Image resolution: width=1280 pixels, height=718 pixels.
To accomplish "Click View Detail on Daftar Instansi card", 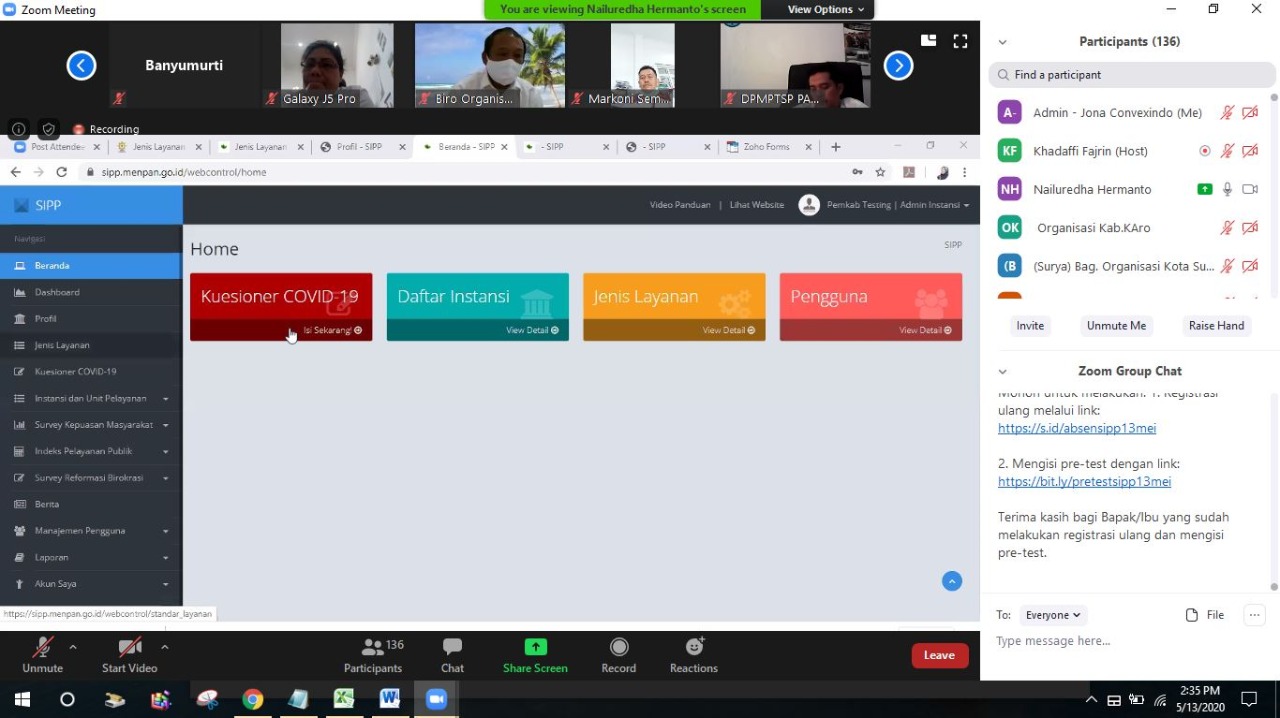I will click(x=532, y=330).
